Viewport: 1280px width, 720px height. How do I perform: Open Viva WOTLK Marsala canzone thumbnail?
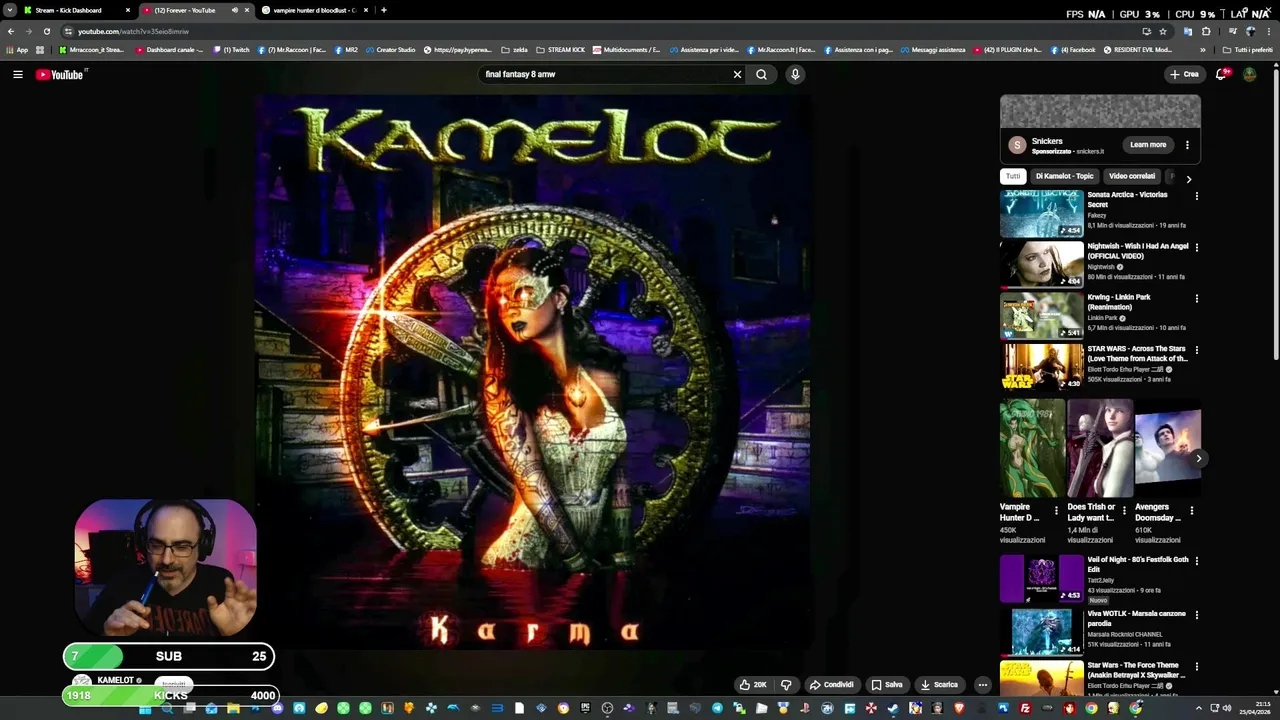pyautogui.click(x=1042, y=632)
